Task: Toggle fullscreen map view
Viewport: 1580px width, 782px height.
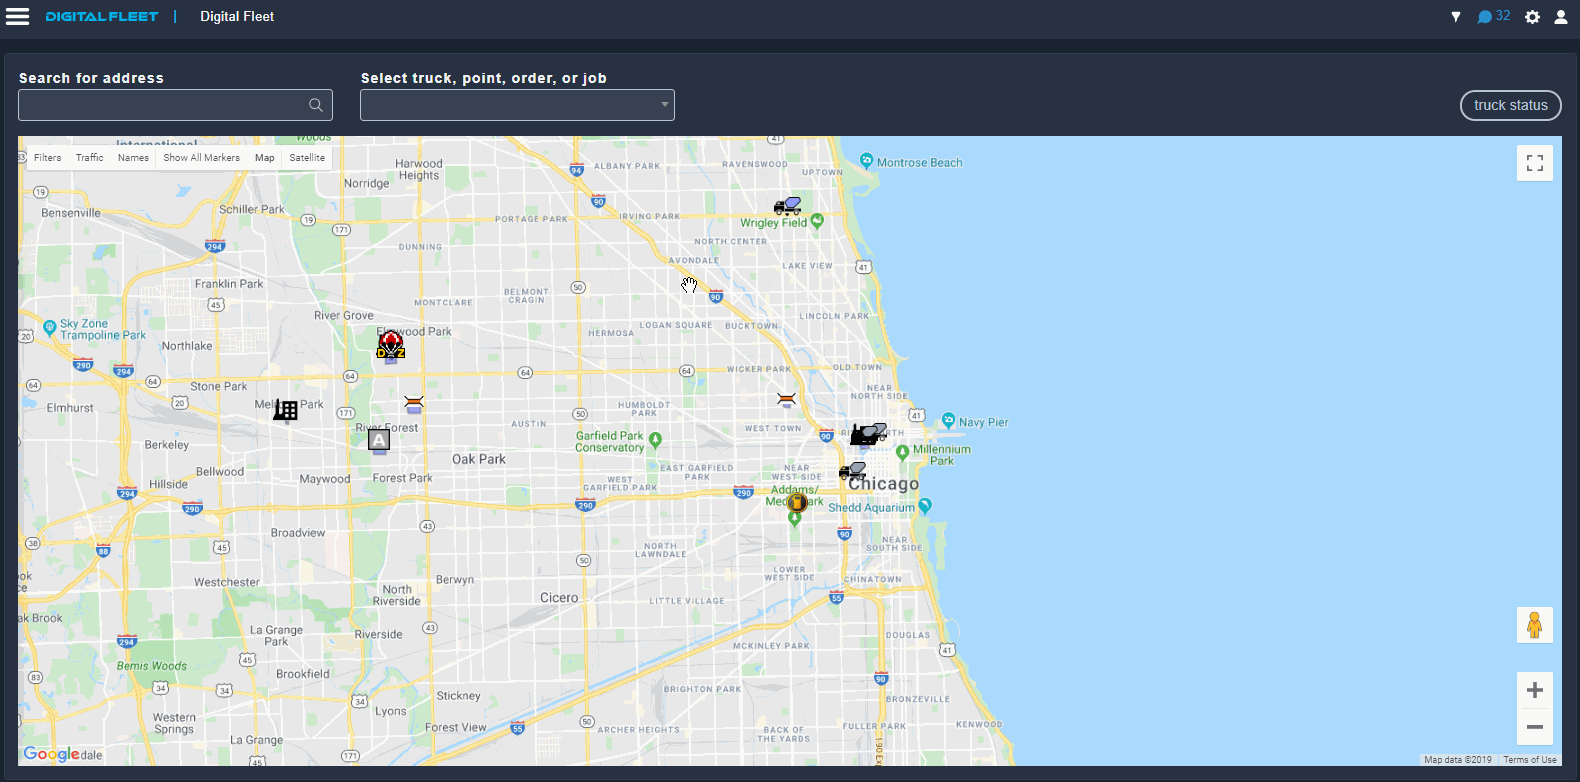Action: 1534,163
